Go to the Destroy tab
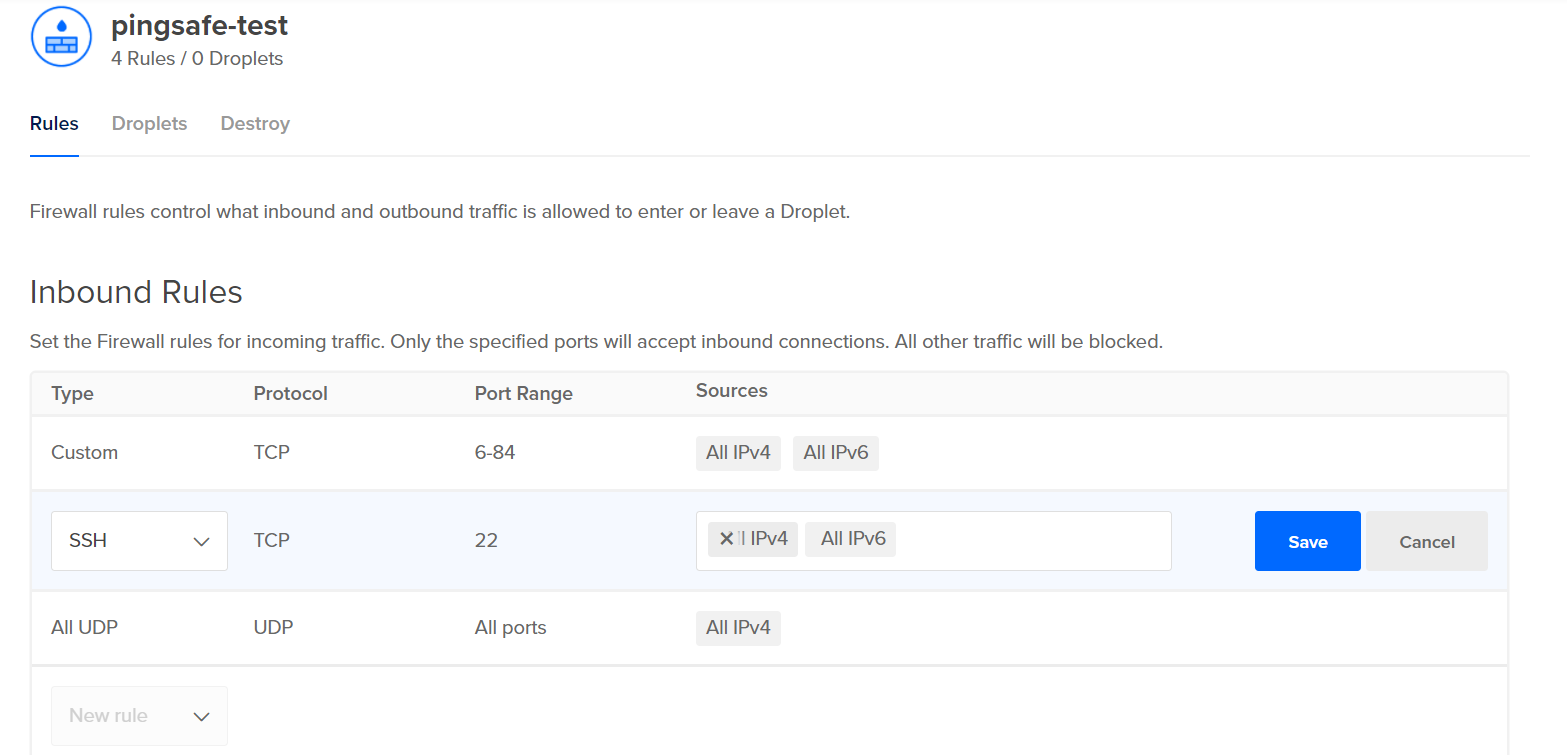1567x755 pixels. click(255, 124)
